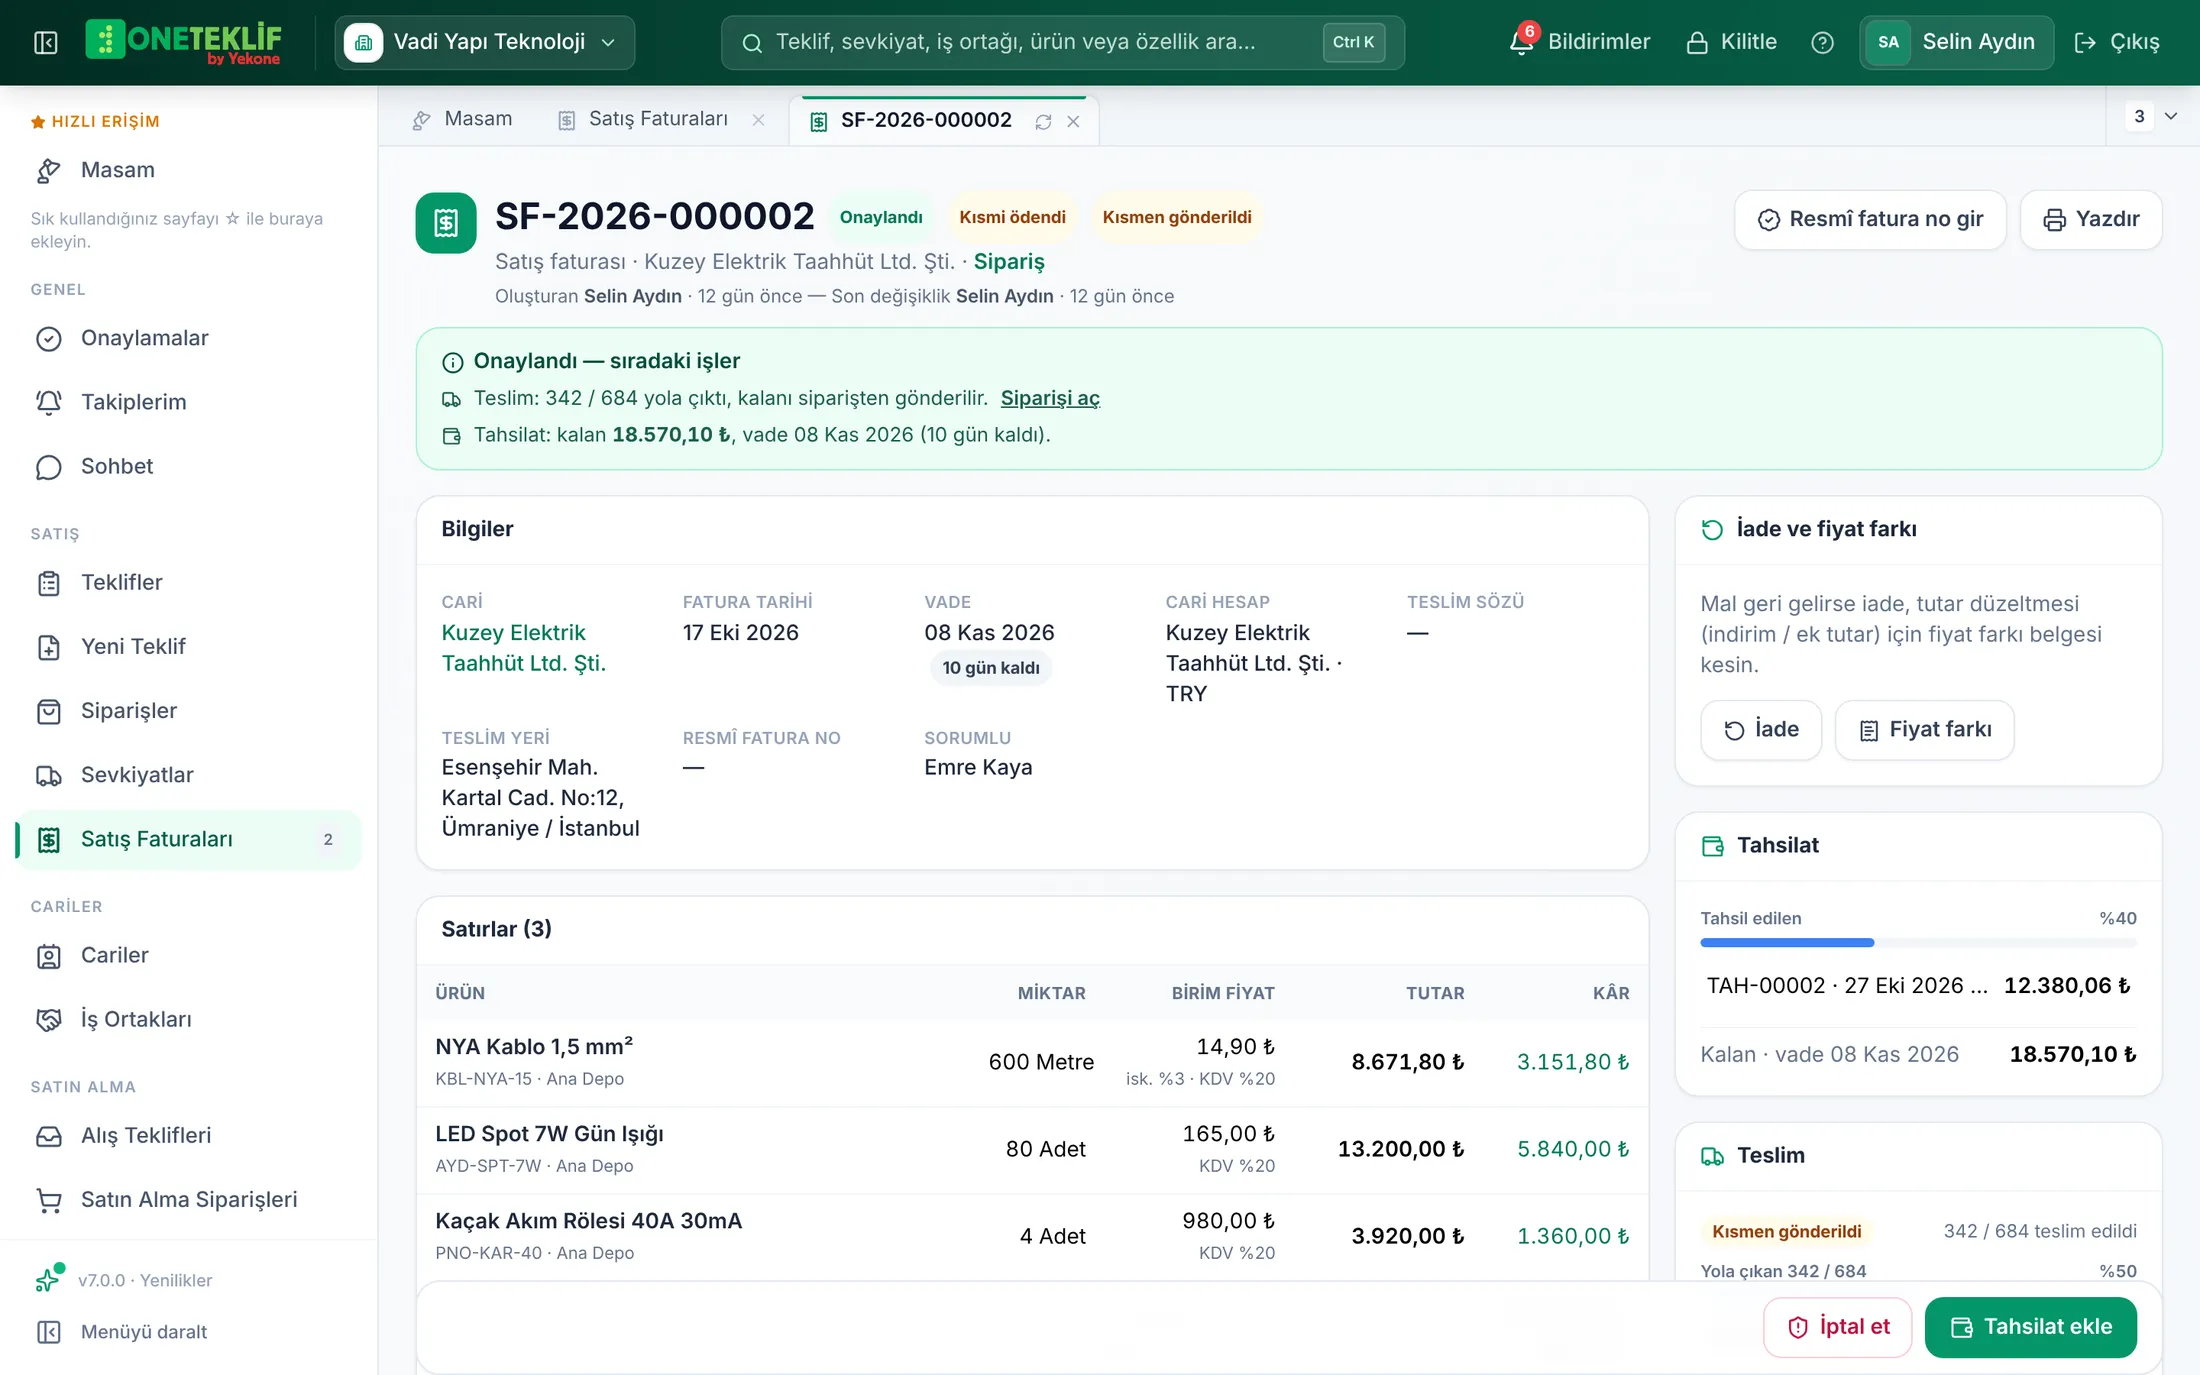Refresh the SF-2026-000002 tab
2200x1375 pixels.
(x=1043, y=121)
